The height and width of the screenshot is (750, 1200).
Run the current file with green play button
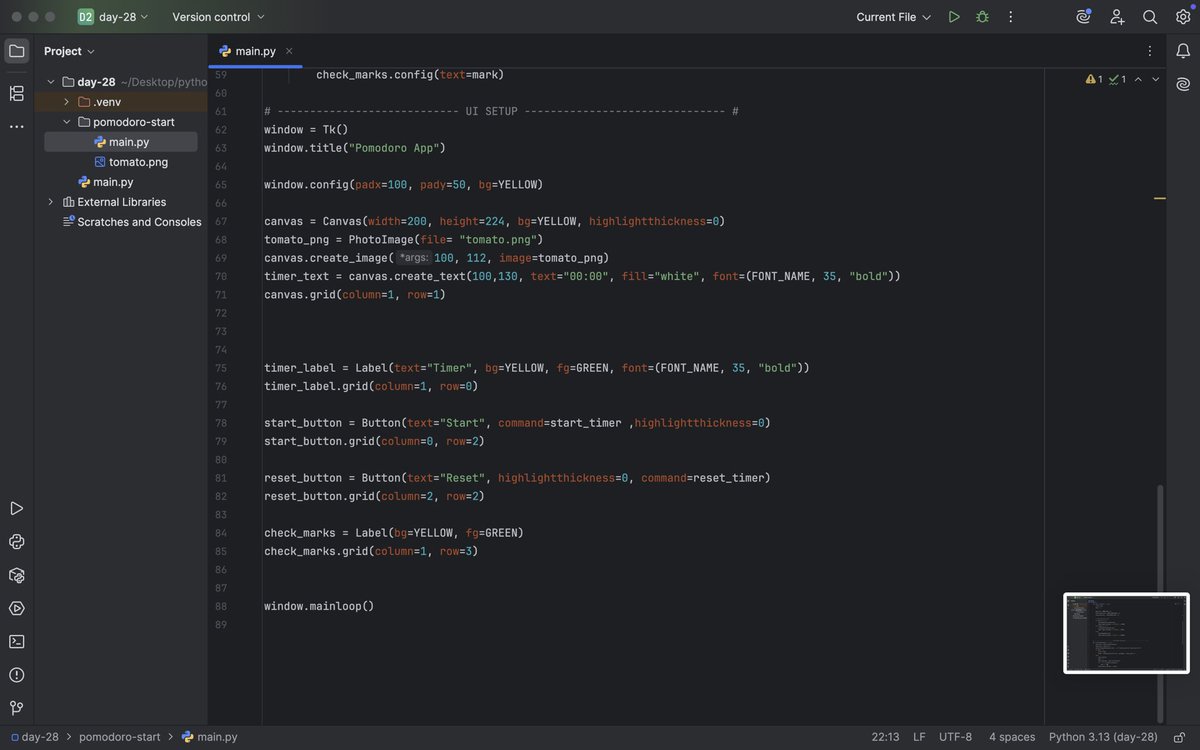[954, 17]
